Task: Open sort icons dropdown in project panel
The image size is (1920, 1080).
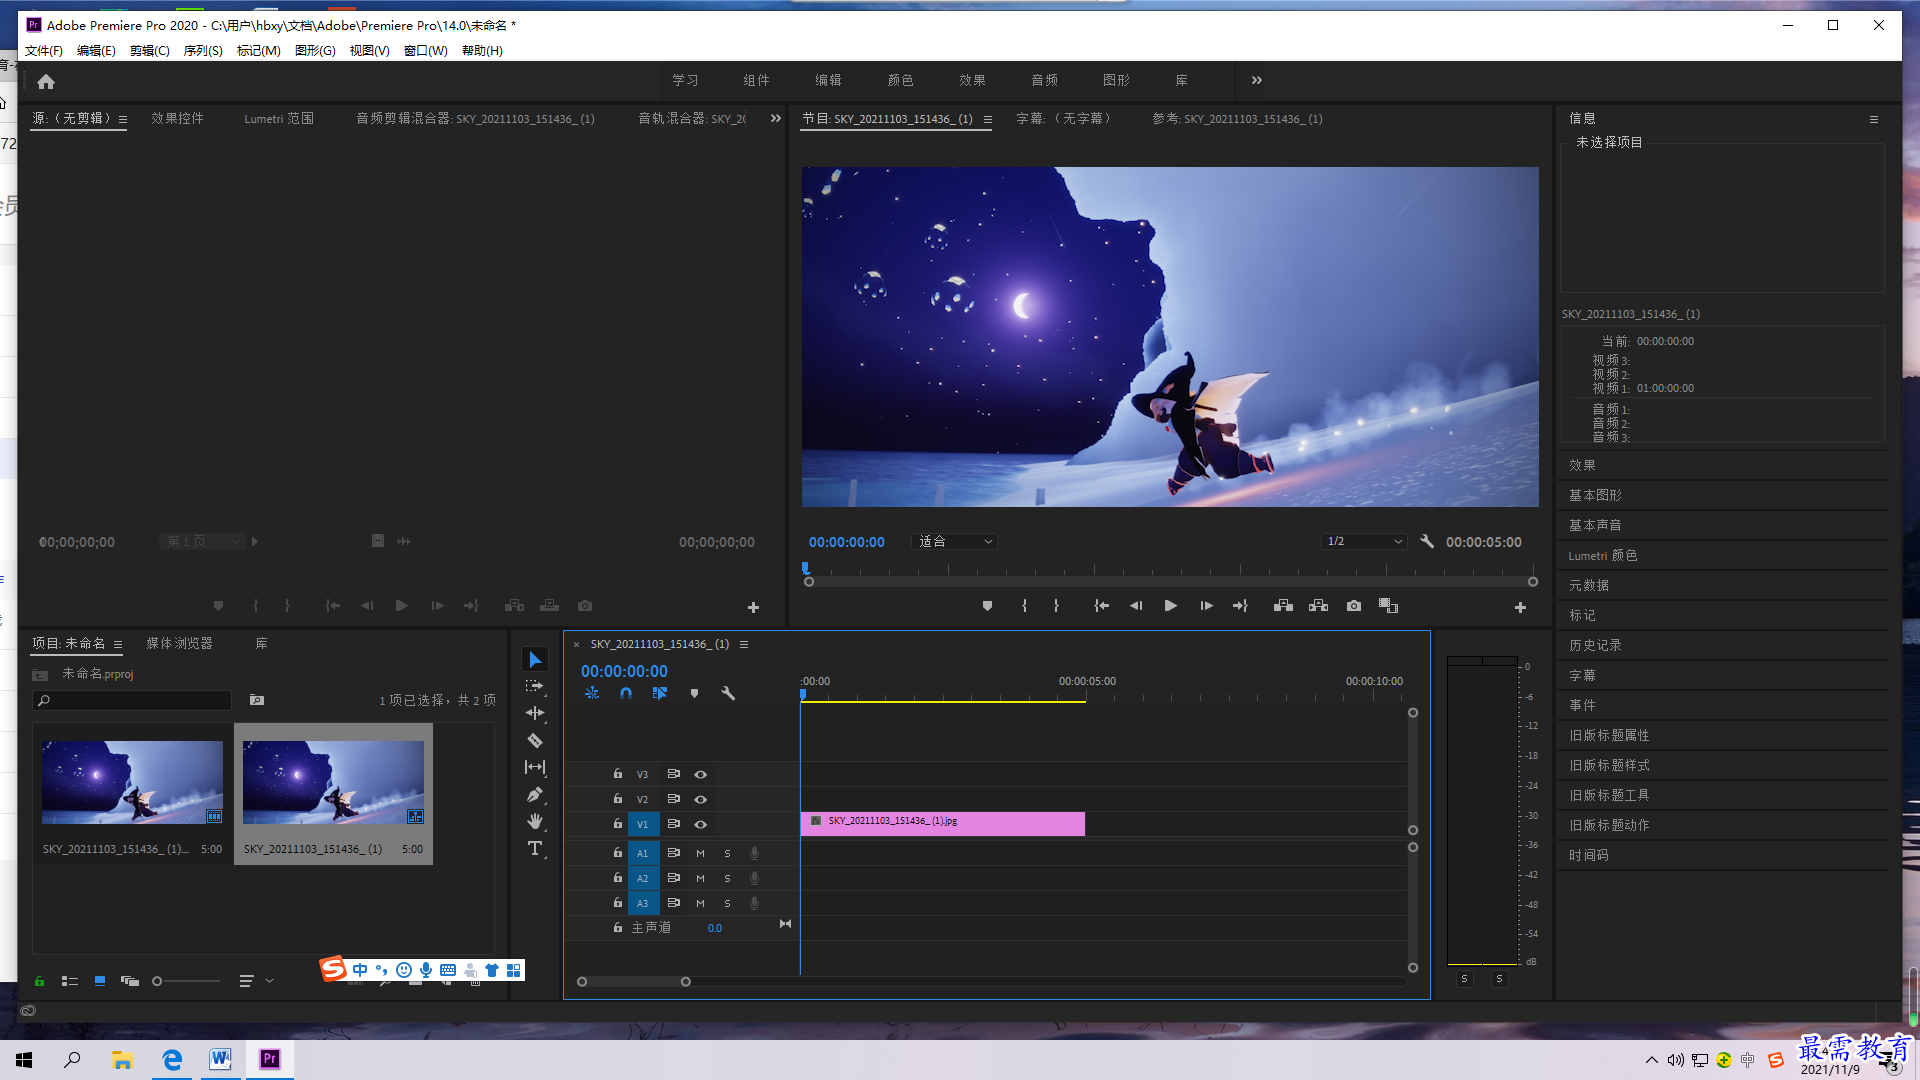Action: coord(256,981)
